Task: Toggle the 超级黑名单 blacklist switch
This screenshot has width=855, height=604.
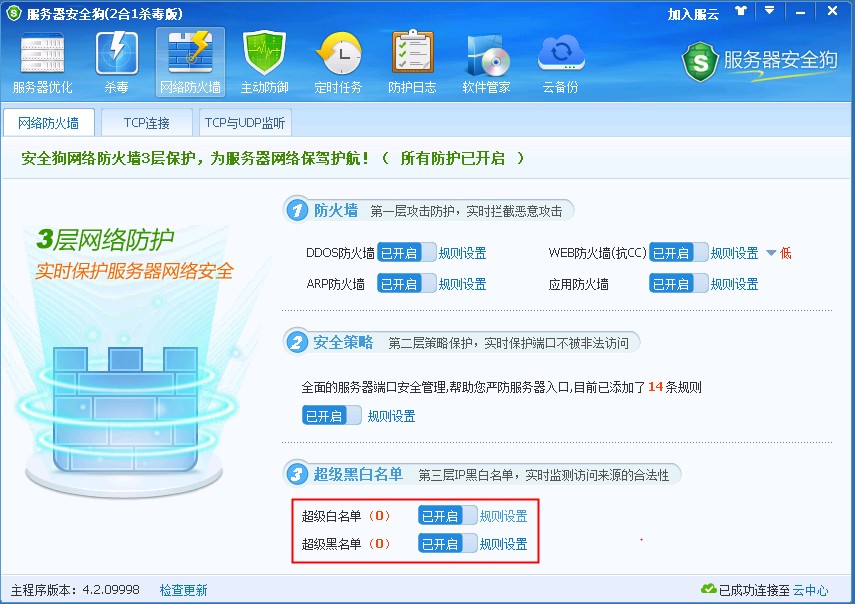Action: pos(447,544)
